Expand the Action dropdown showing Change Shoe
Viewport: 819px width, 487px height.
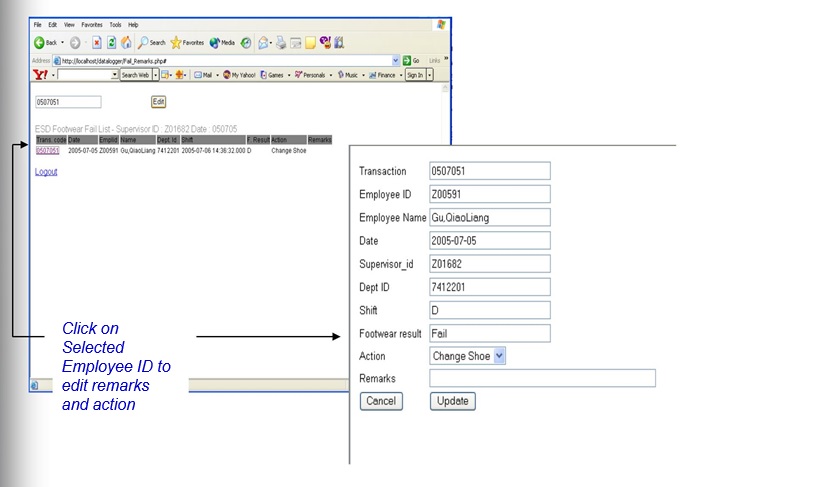point(500,355)
